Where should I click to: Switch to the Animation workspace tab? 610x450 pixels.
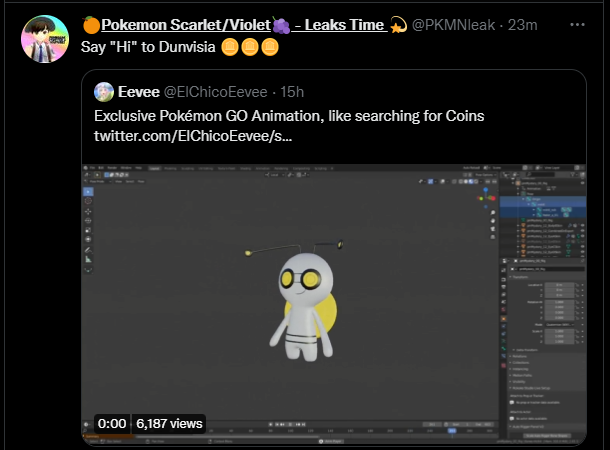click(x=263, y=168)
